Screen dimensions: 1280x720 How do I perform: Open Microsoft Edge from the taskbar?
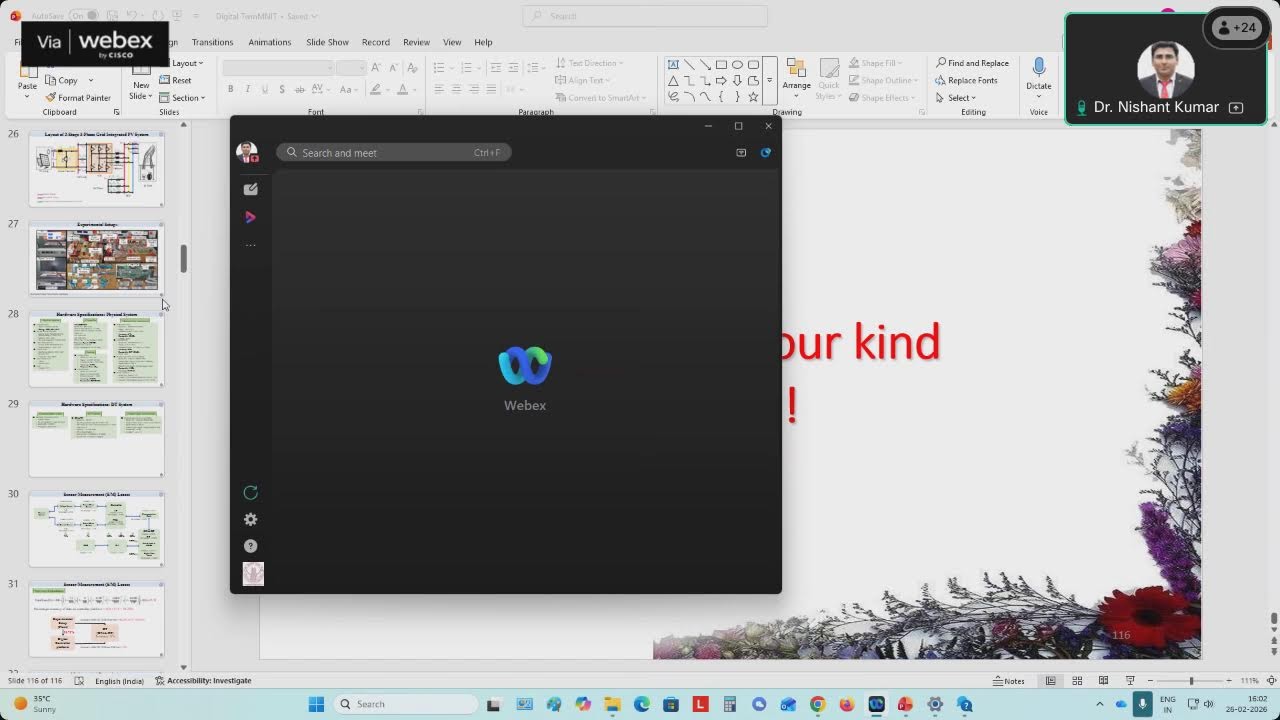pyautogui.click(x=642, y=704)
